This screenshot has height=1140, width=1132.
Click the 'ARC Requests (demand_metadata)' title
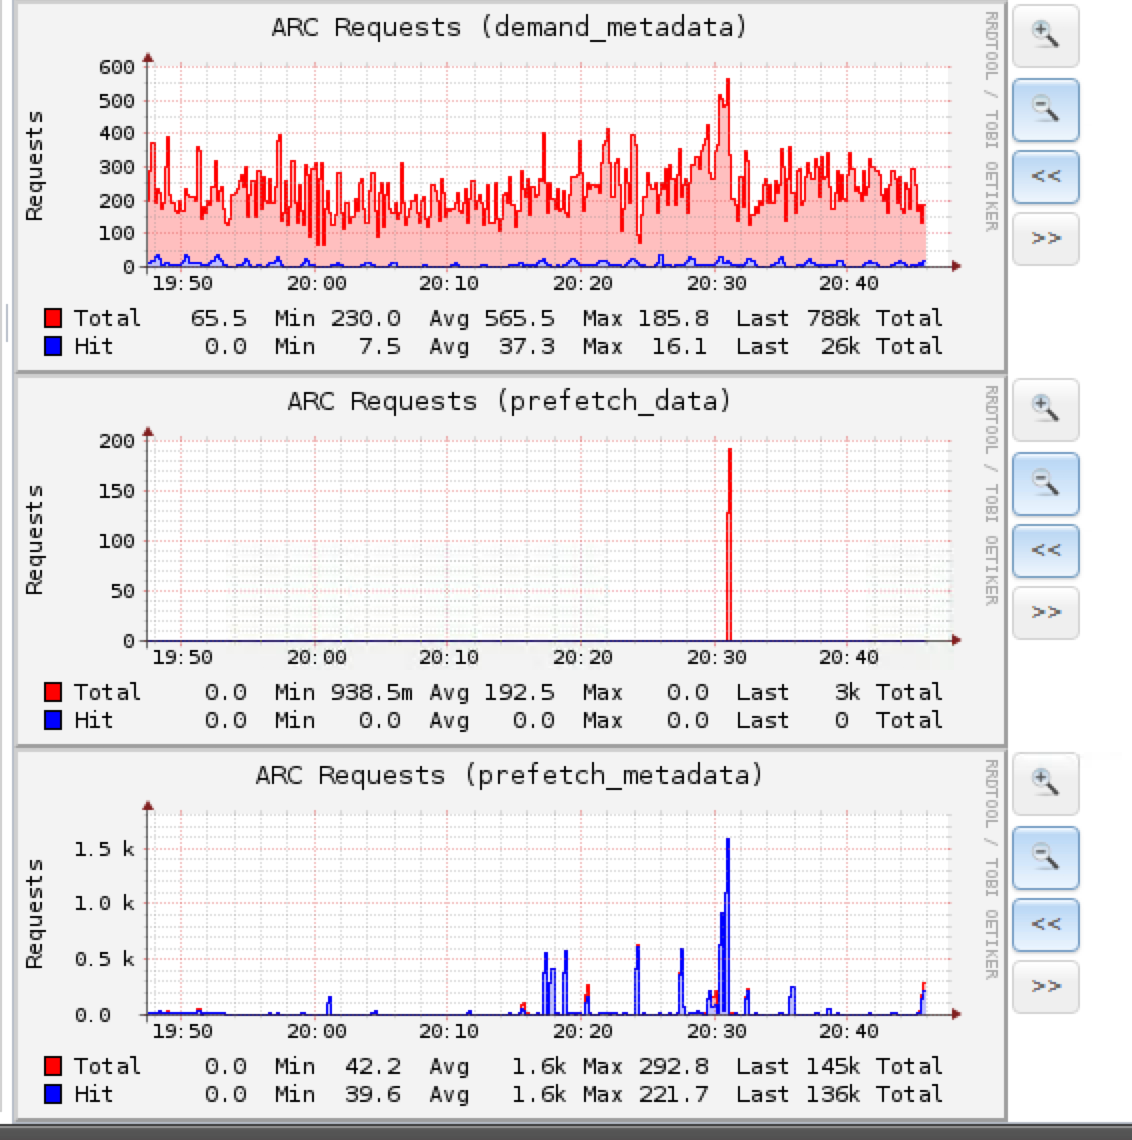pos(509,28)
